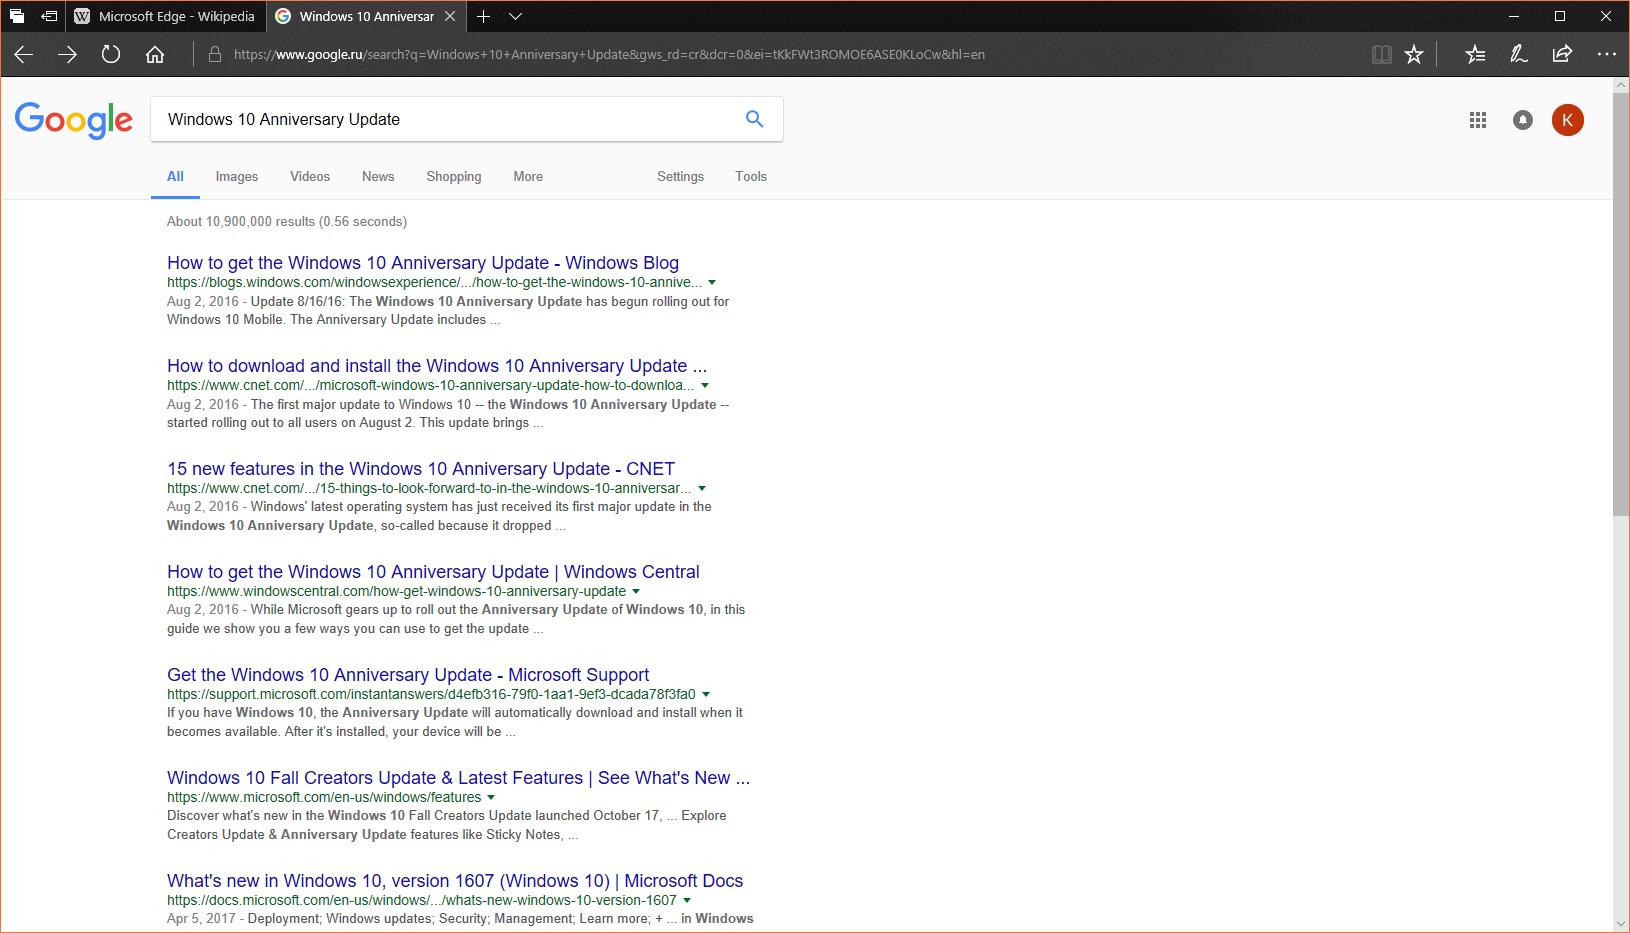Open Edge reading view
This screenshot has height=933, width=1630.
tap(1382, 55)
